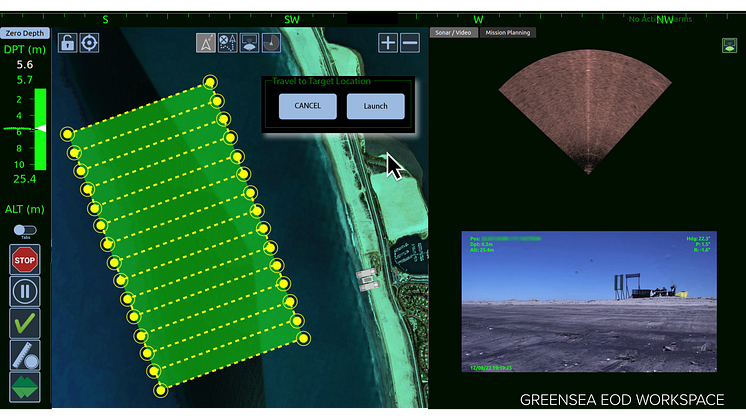Click the green diamond layers icon

25,387
